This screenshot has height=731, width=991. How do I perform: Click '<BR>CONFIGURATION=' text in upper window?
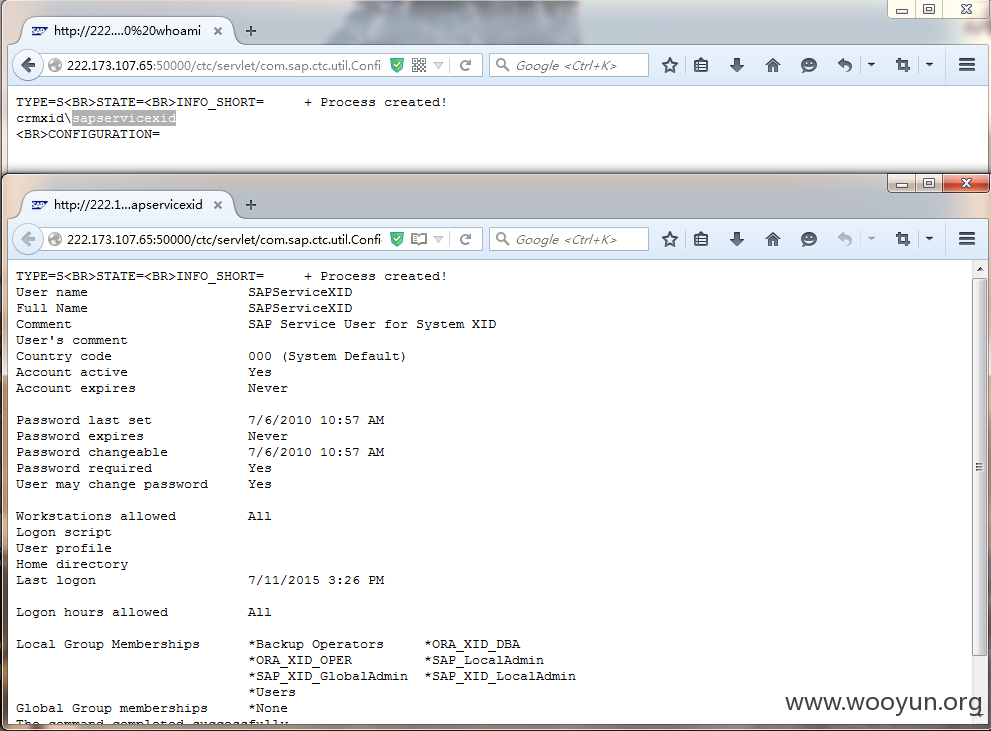tap(88, 134)
